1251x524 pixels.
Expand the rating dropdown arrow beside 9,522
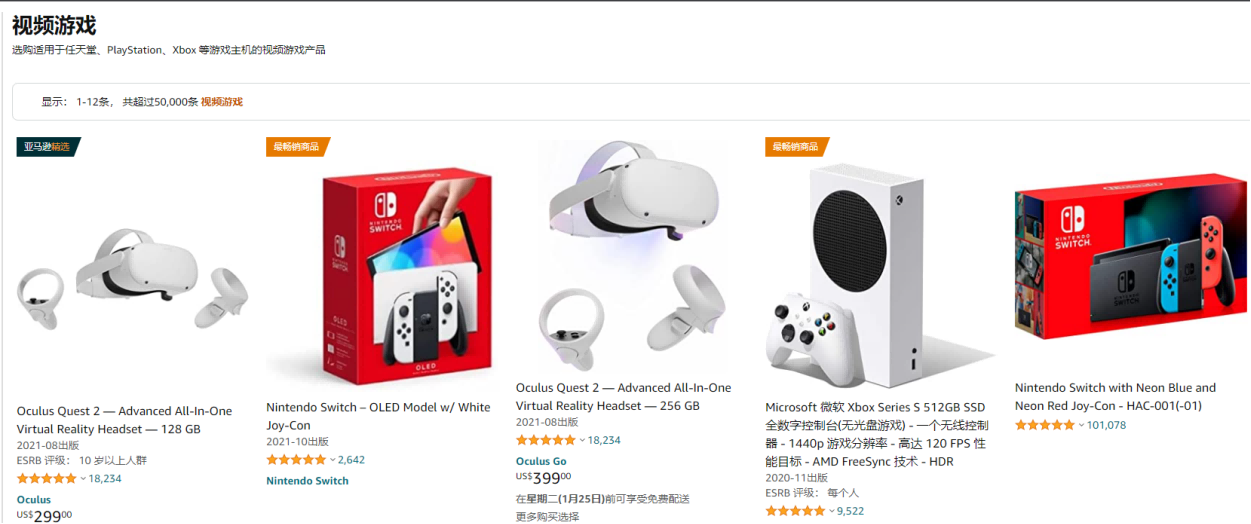(x=832, y=511)
